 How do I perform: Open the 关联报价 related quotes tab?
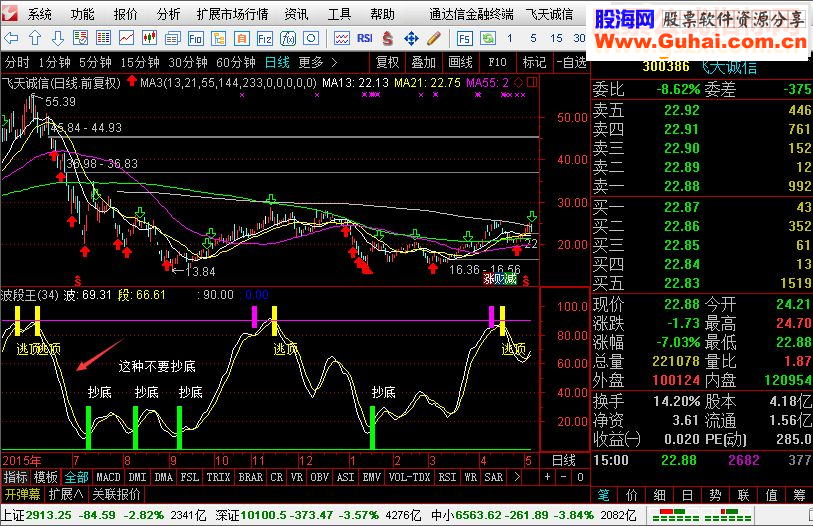coord(116,494)
